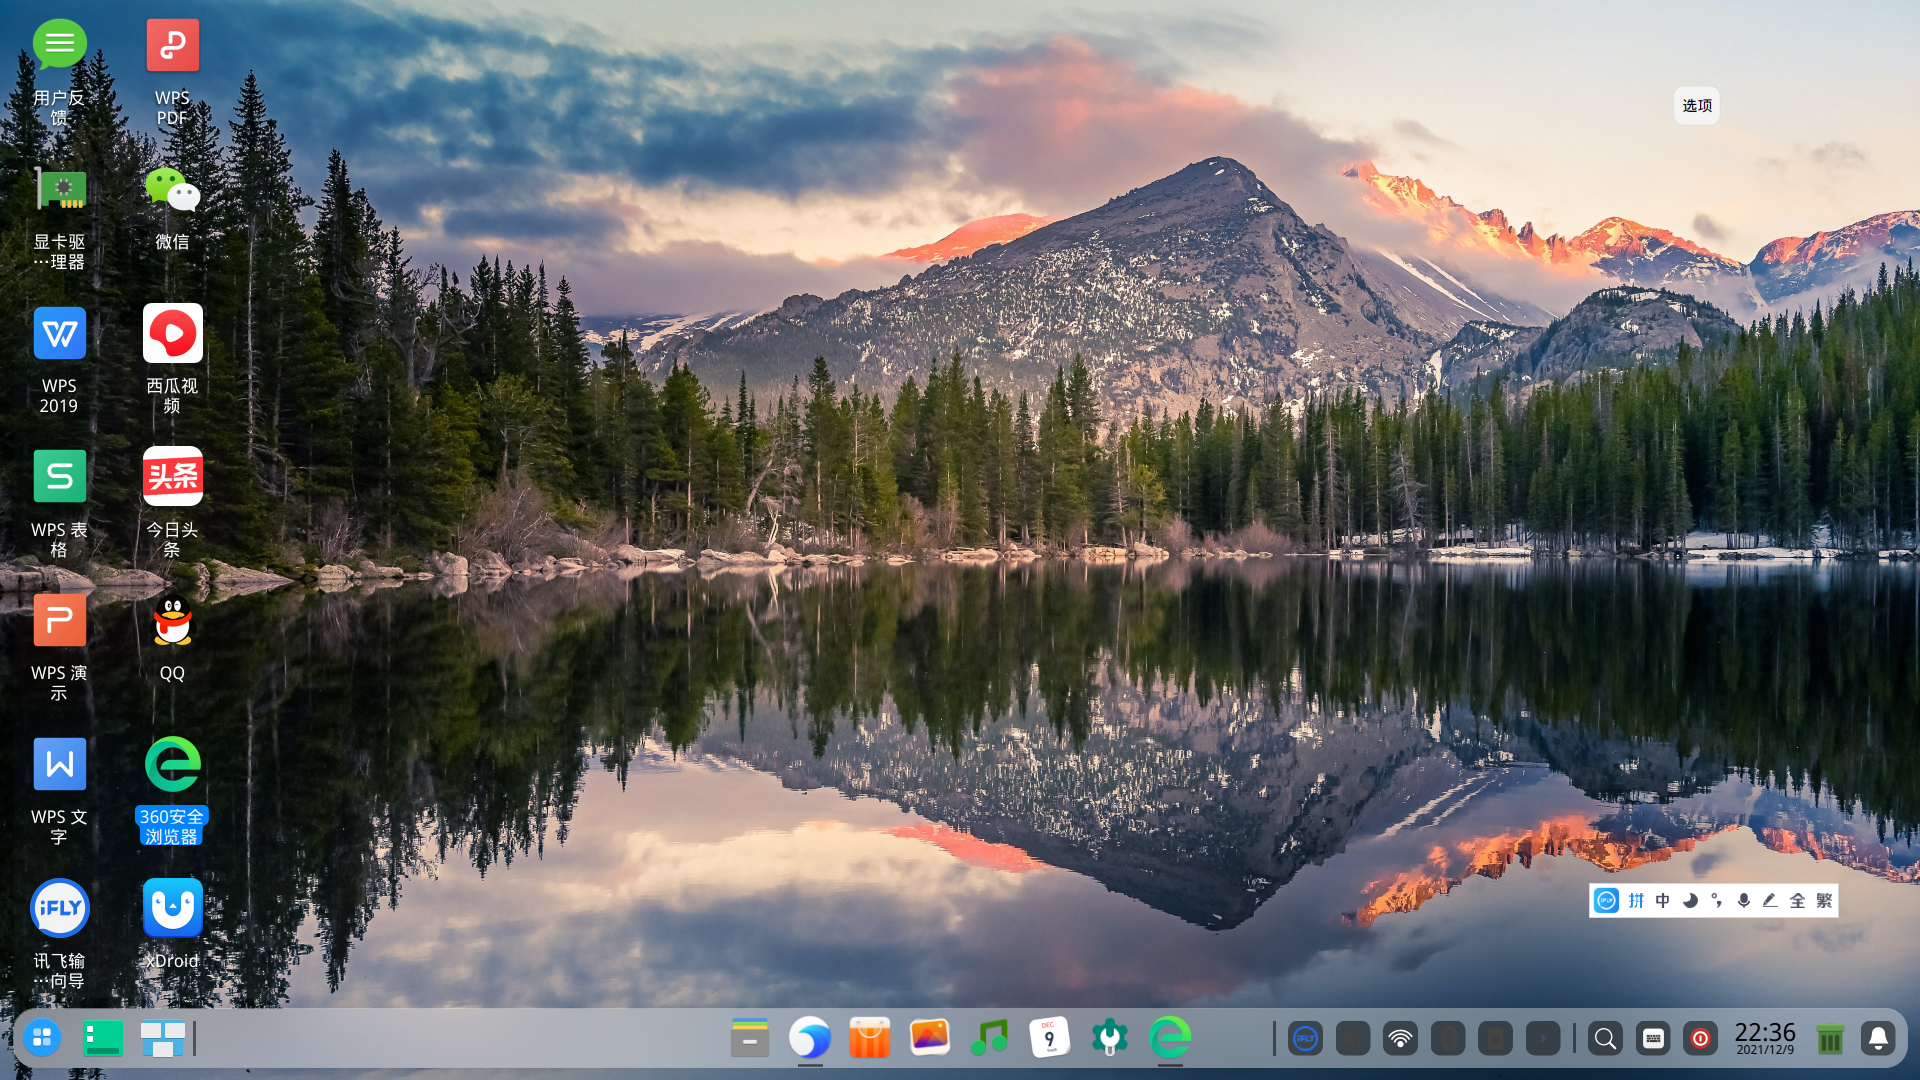Toggle Chinese/English mode via 中 on IME bar
The image size is (1920, 1080).
point(1661,900)
